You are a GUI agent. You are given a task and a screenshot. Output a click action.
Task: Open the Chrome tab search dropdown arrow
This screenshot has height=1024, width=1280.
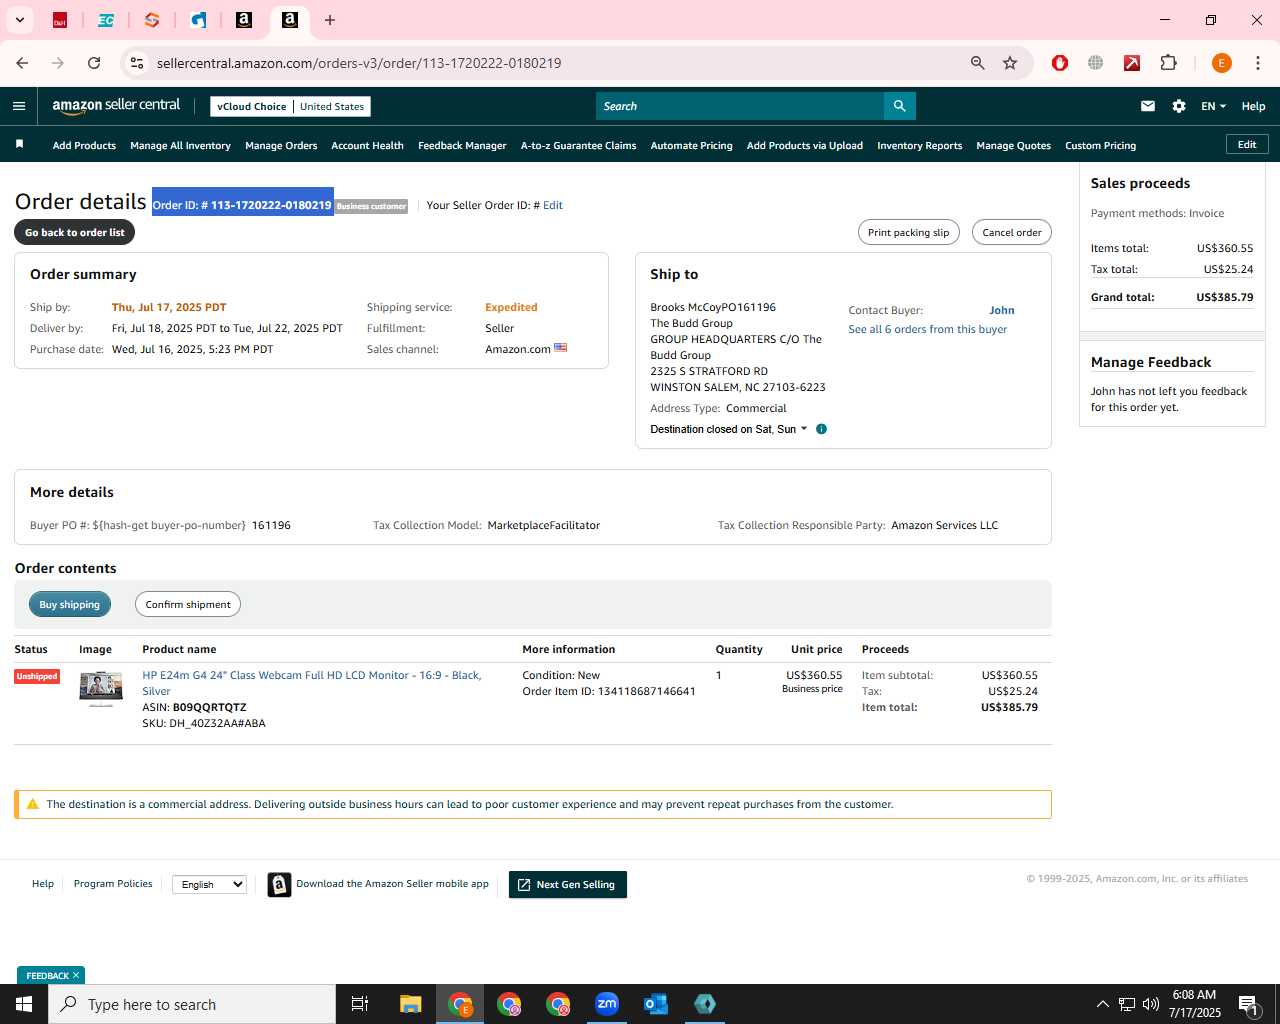point(19,20)
